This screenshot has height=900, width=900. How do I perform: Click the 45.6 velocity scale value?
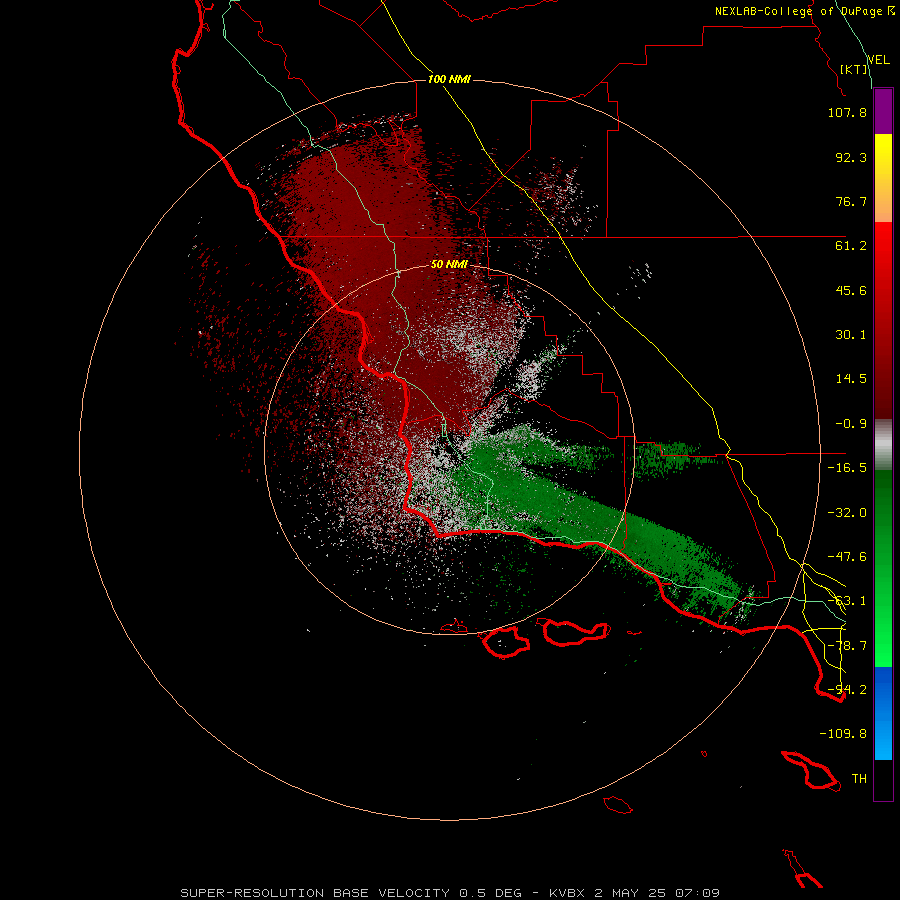coord(851,290)
